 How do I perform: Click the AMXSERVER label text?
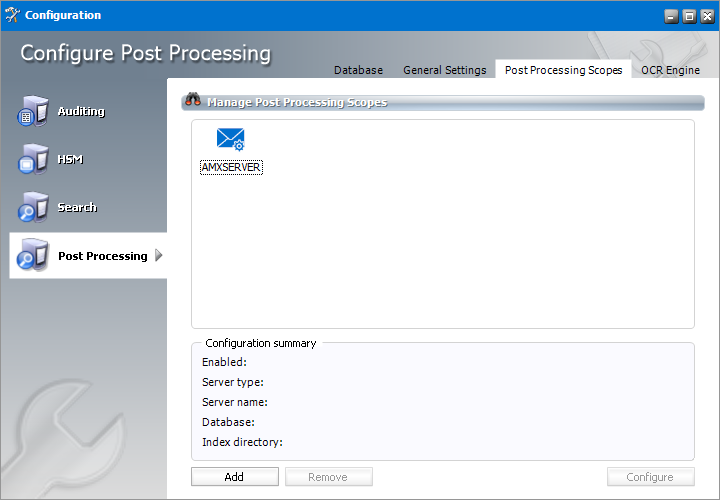231,168
